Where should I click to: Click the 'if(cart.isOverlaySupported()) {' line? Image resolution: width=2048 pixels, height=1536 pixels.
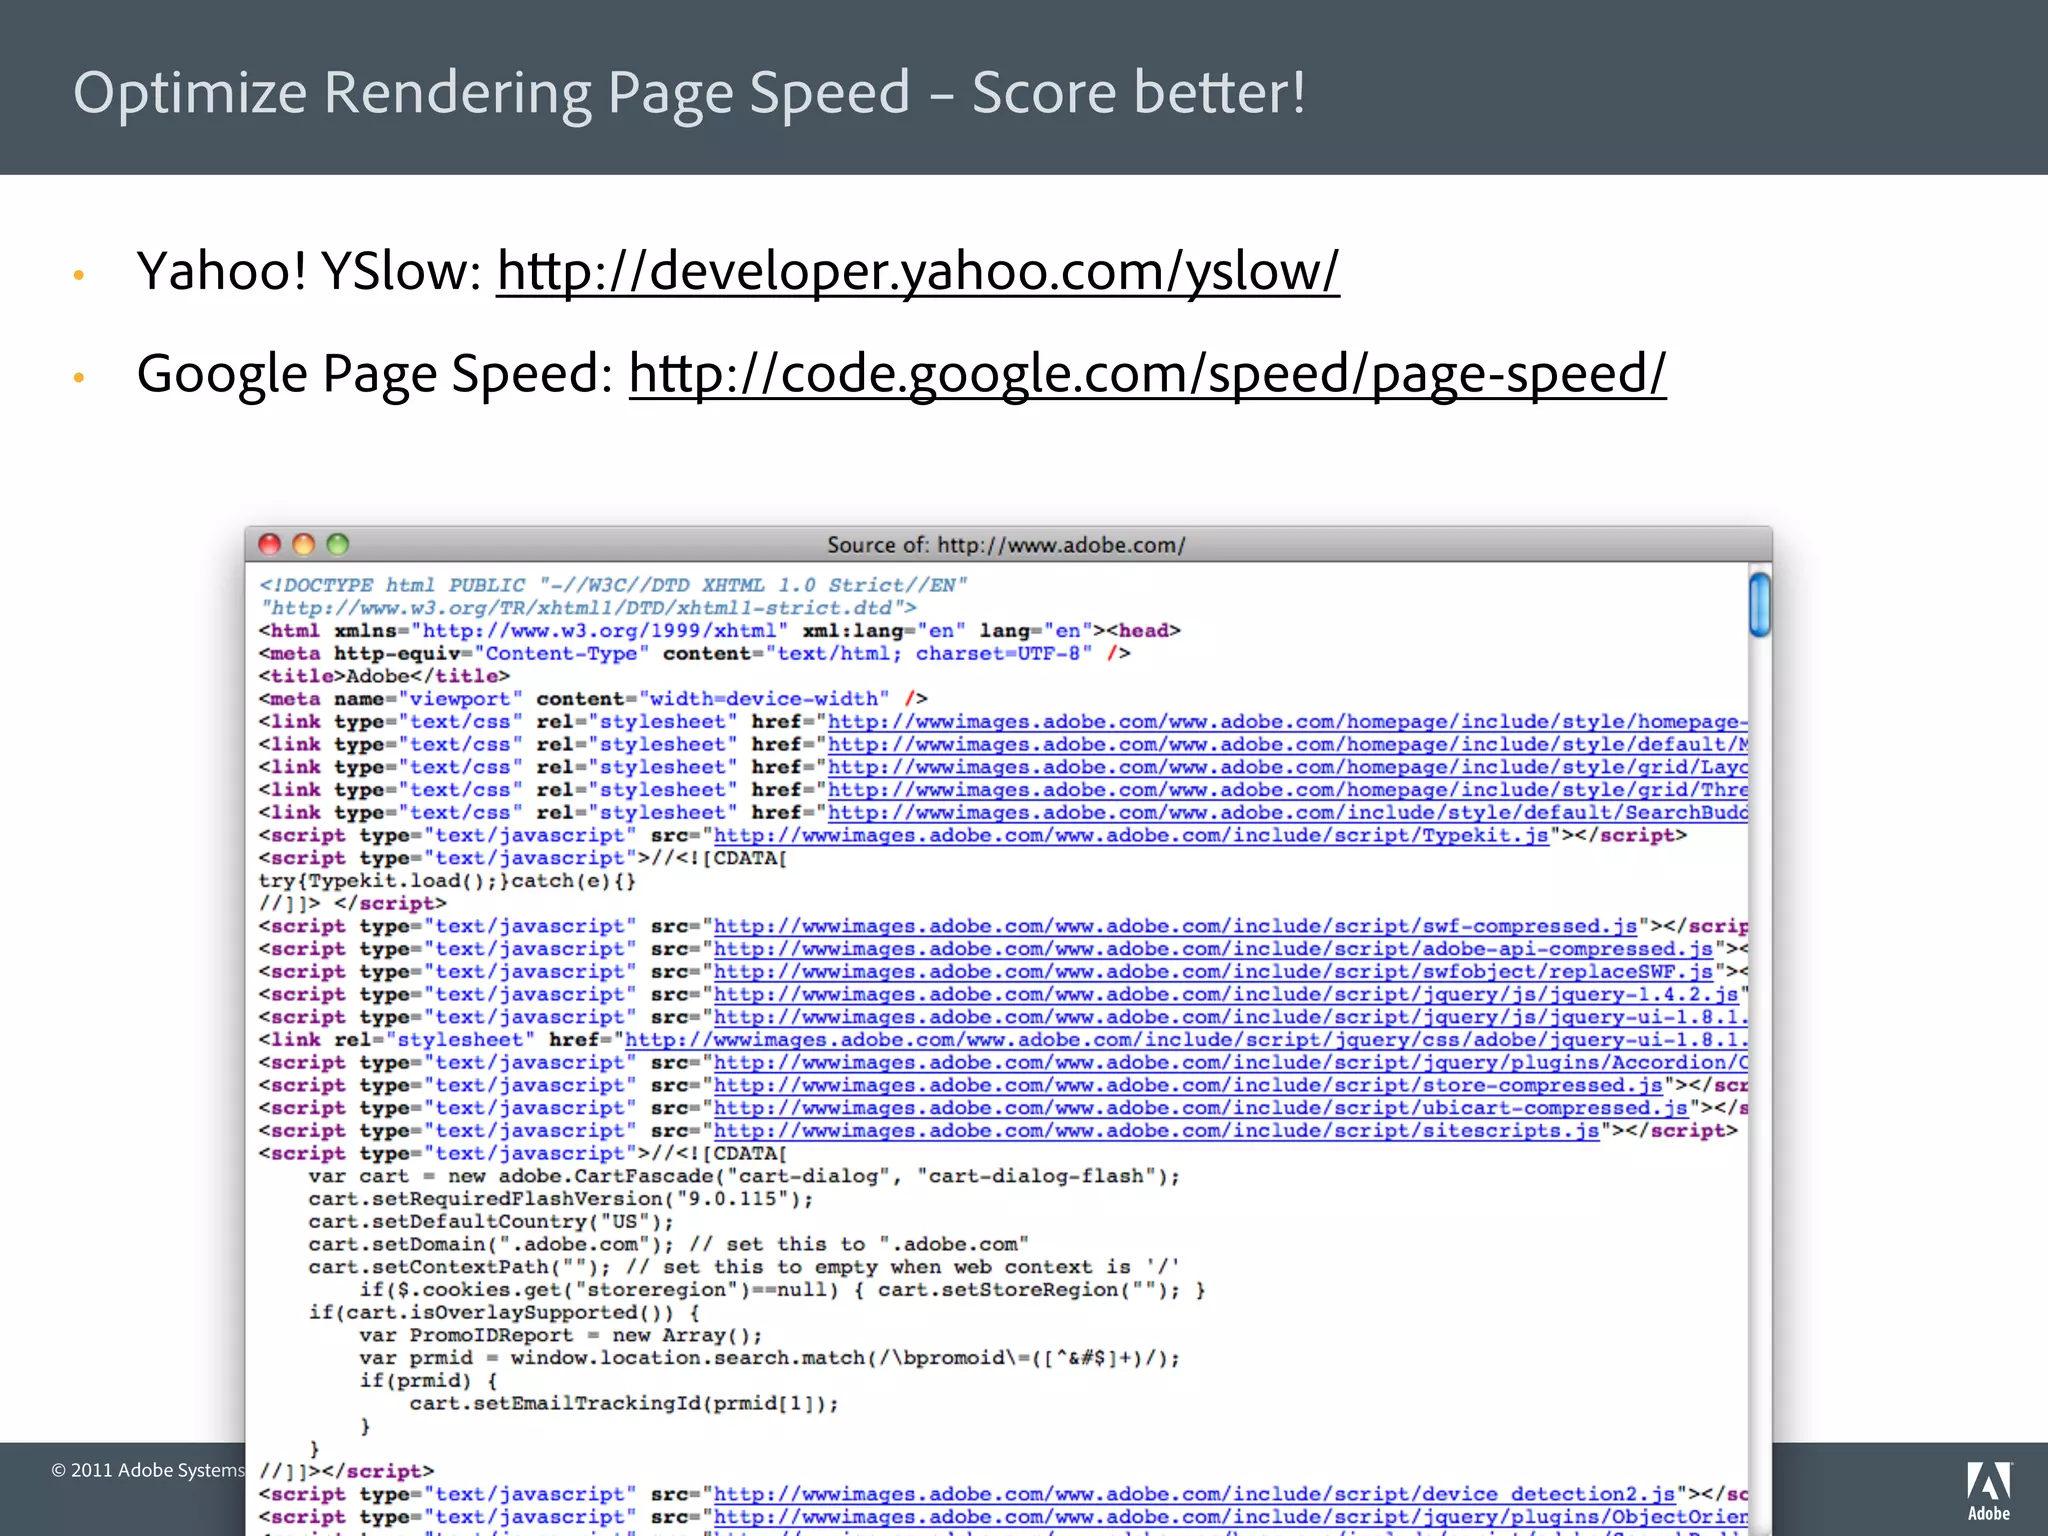pos(504,1313)
